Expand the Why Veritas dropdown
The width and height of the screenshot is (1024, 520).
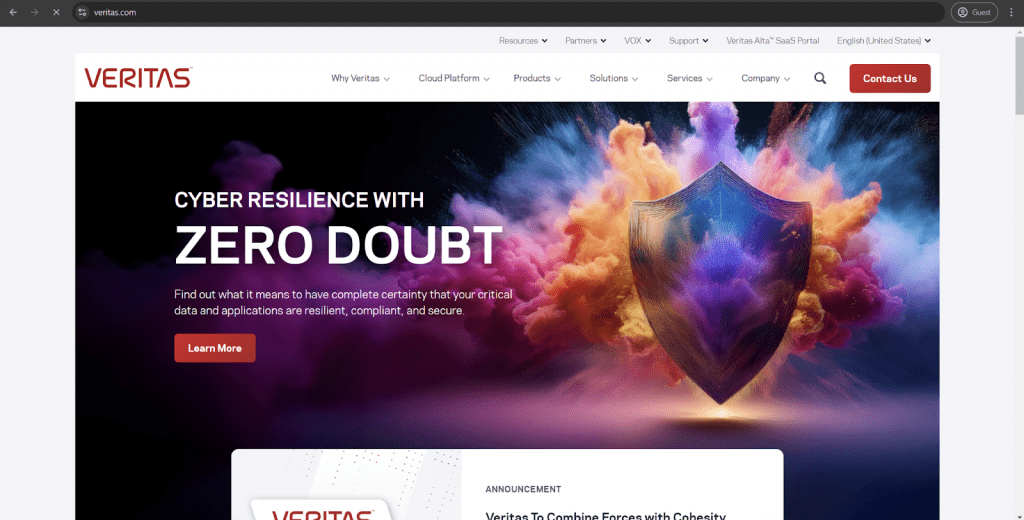pyautogui.click(x=360, y=78)
